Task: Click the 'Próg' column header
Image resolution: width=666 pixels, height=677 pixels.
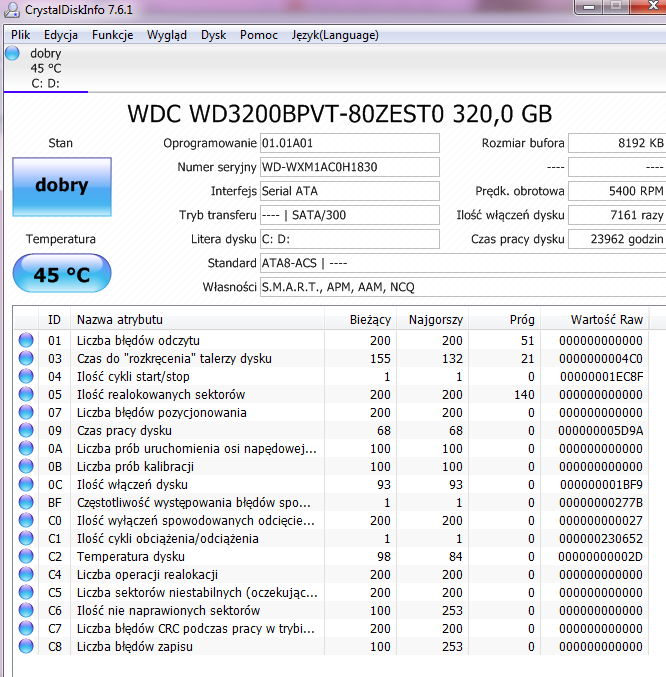Action: click(x=505, y=320)
